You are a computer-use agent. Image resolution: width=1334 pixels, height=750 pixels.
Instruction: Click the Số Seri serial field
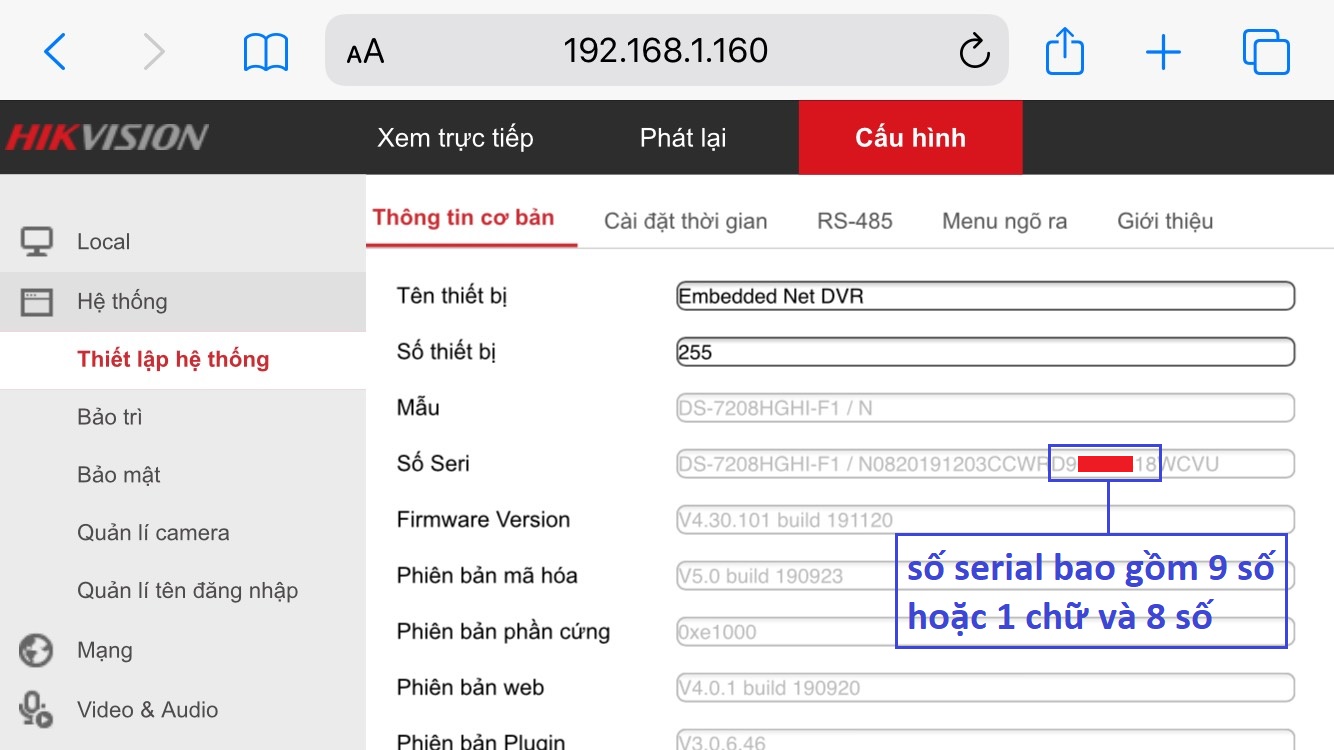(x=985, y=464)
